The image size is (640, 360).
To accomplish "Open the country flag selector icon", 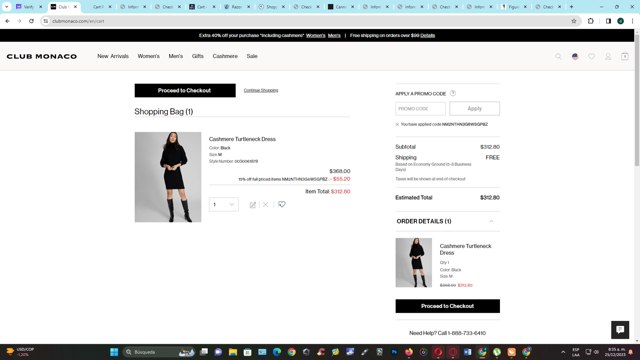I will (575, 56).
